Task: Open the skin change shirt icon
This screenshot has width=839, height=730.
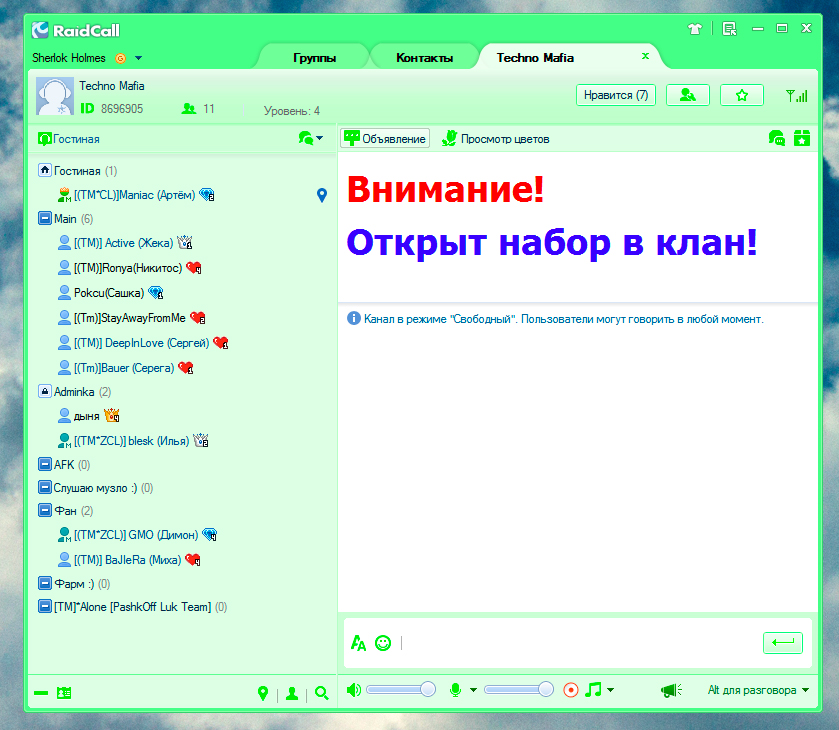Action: (x=695, y=29)
